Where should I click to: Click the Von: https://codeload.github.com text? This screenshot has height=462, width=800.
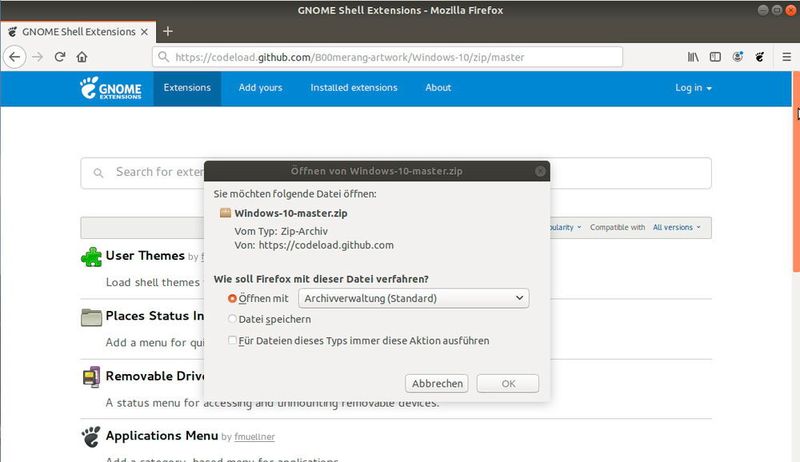314,245
